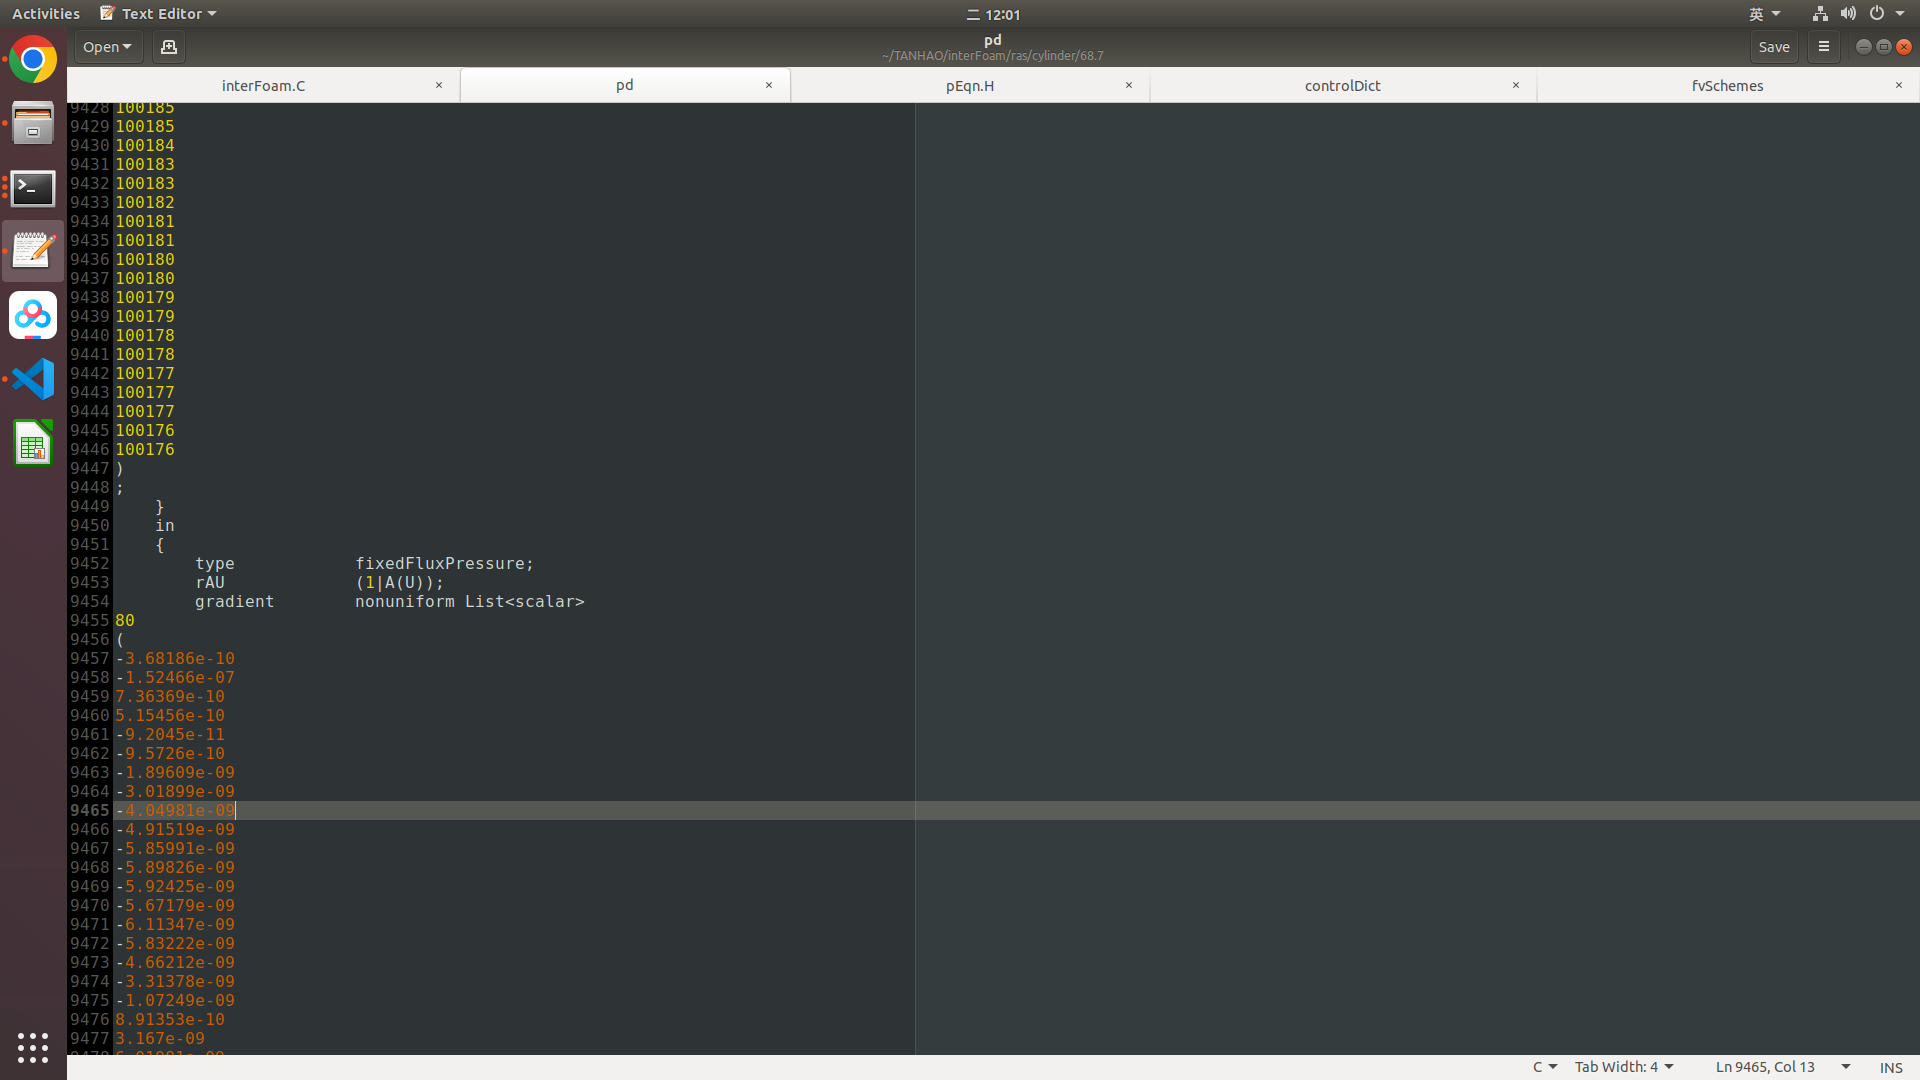Open the Files application from the dock
Viewport: 1920px width, 1080px height.
[x=33, y=123]
